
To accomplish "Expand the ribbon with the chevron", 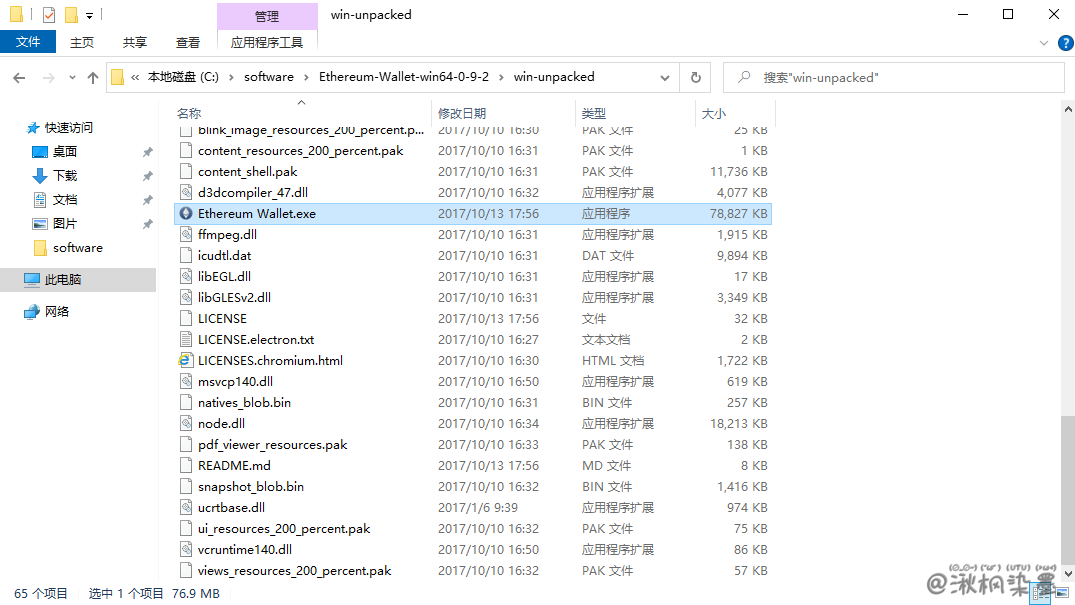I will [x=1042, y=43].
